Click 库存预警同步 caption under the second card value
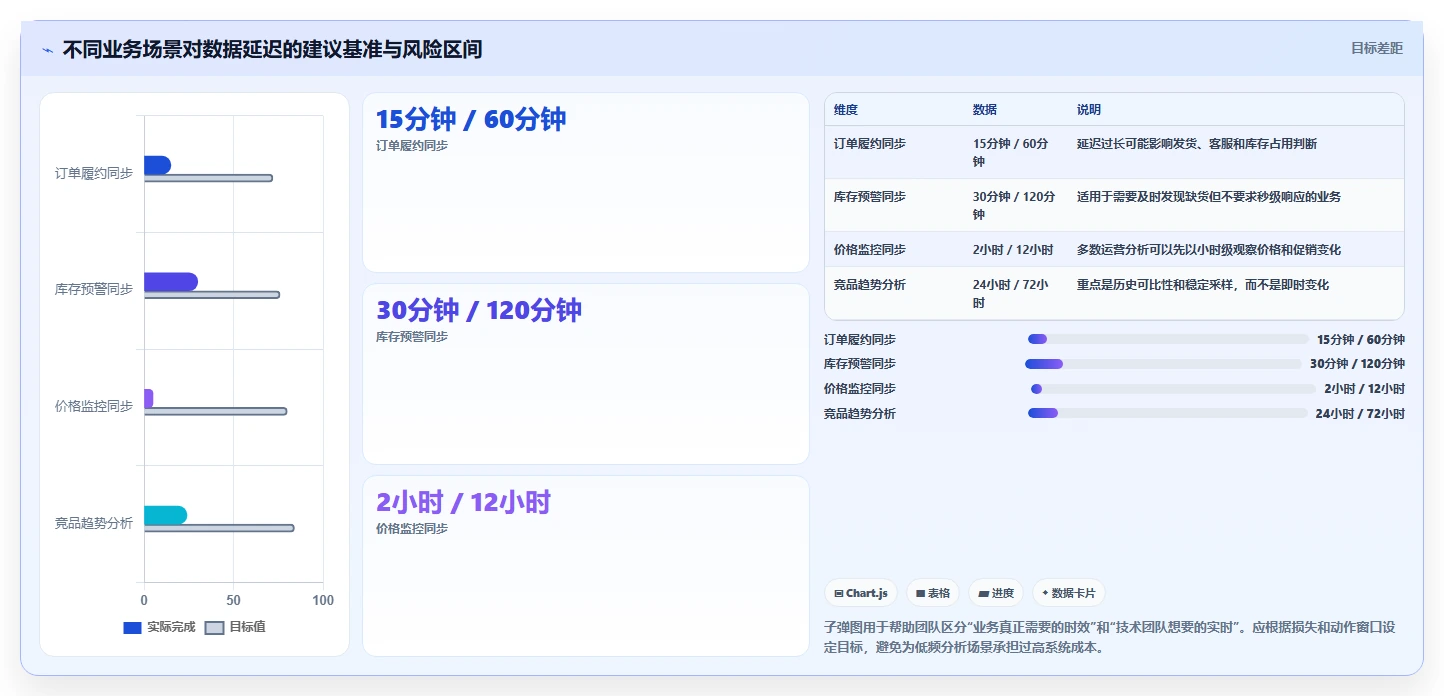 tap(412, 336)
